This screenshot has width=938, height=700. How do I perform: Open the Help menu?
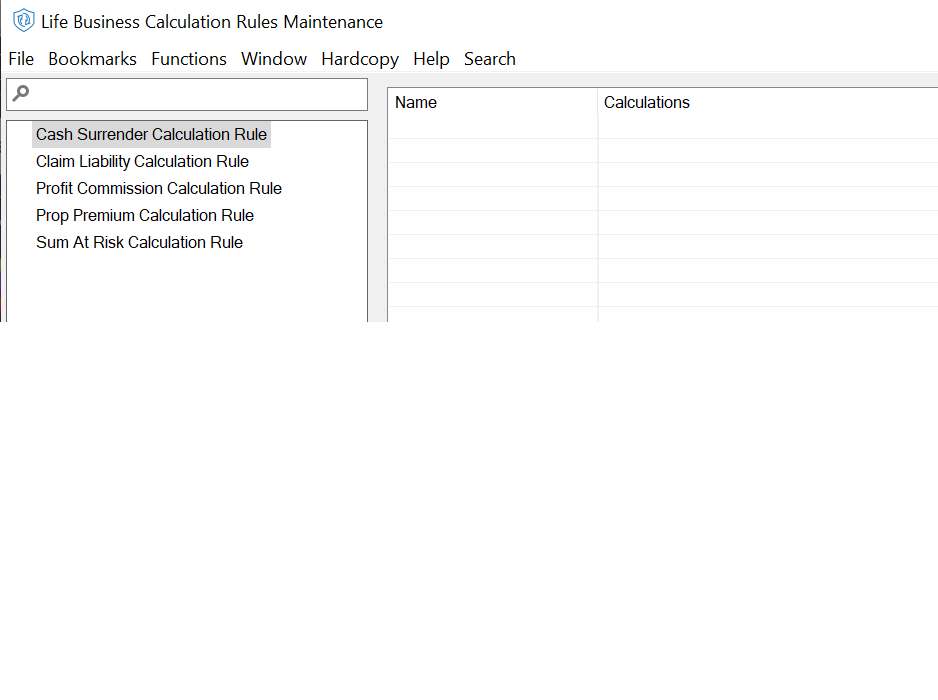(431, 59)
